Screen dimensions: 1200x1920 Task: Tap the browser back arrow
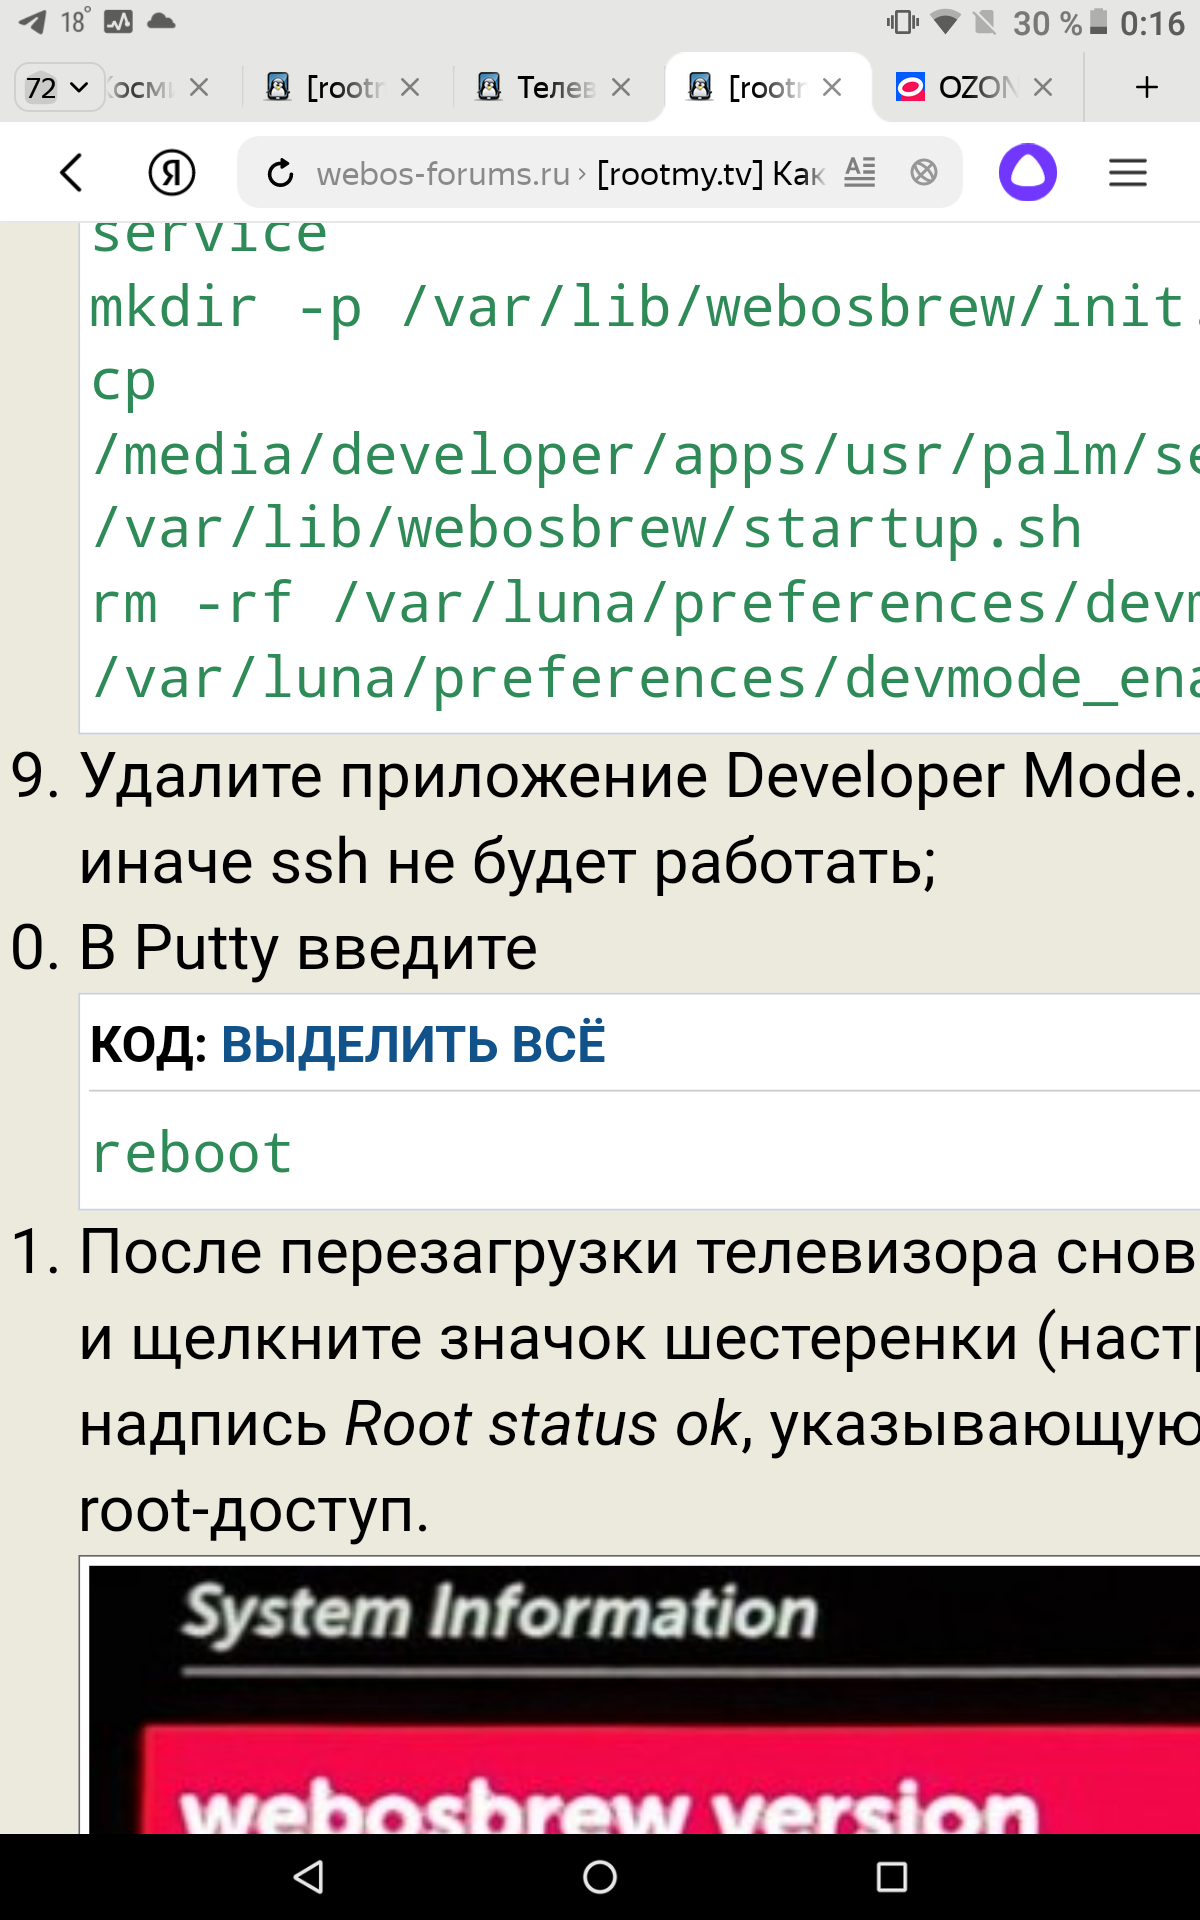pyautogui.click(x=71, y=173)
